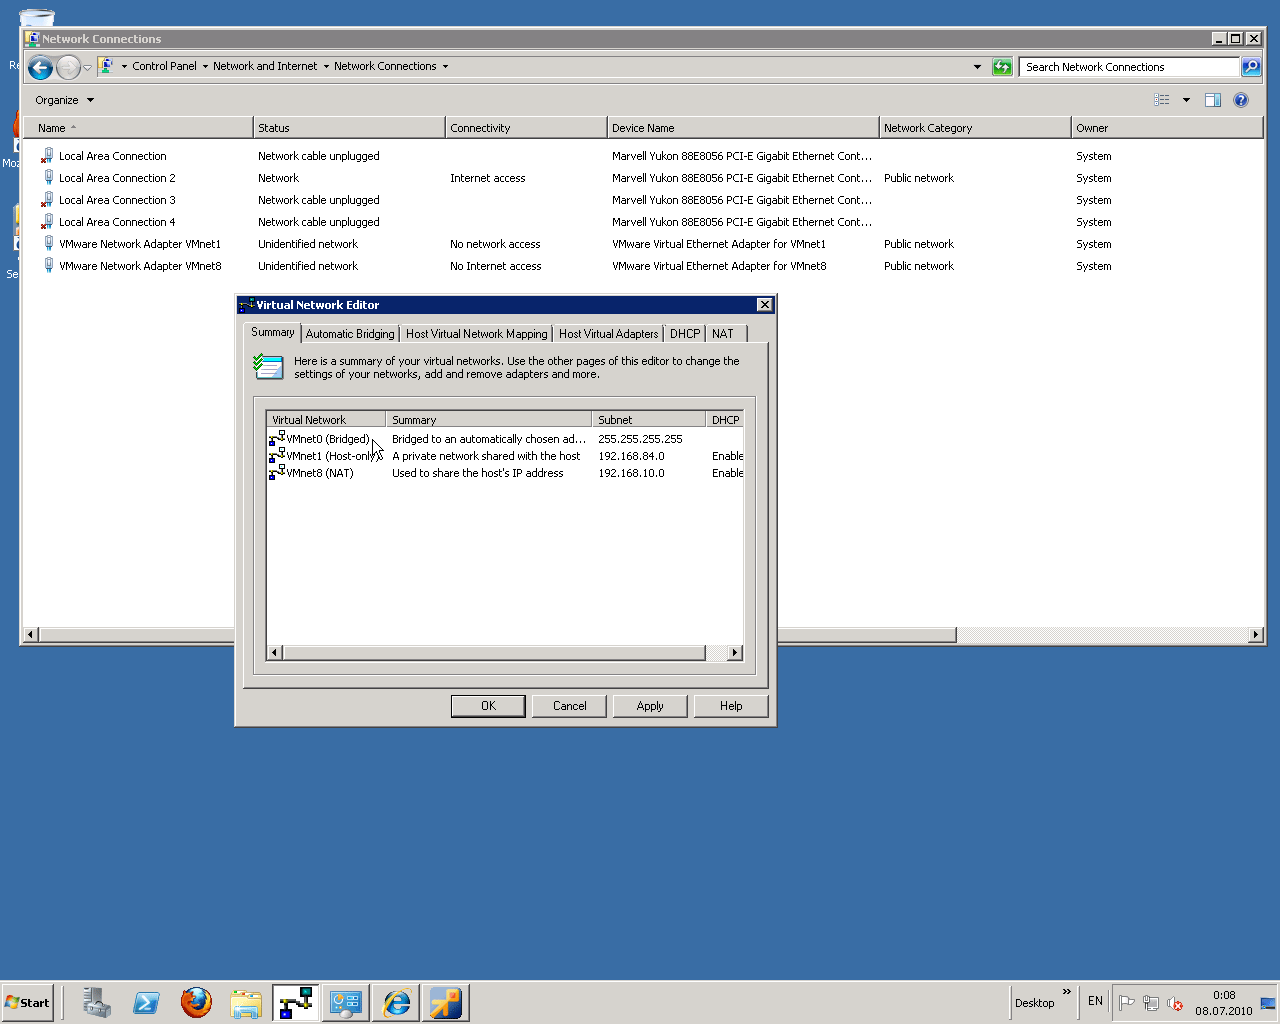Click OK in Virtual Network Editor
Screen dimensions: 1280x1024
coord(488,706)
